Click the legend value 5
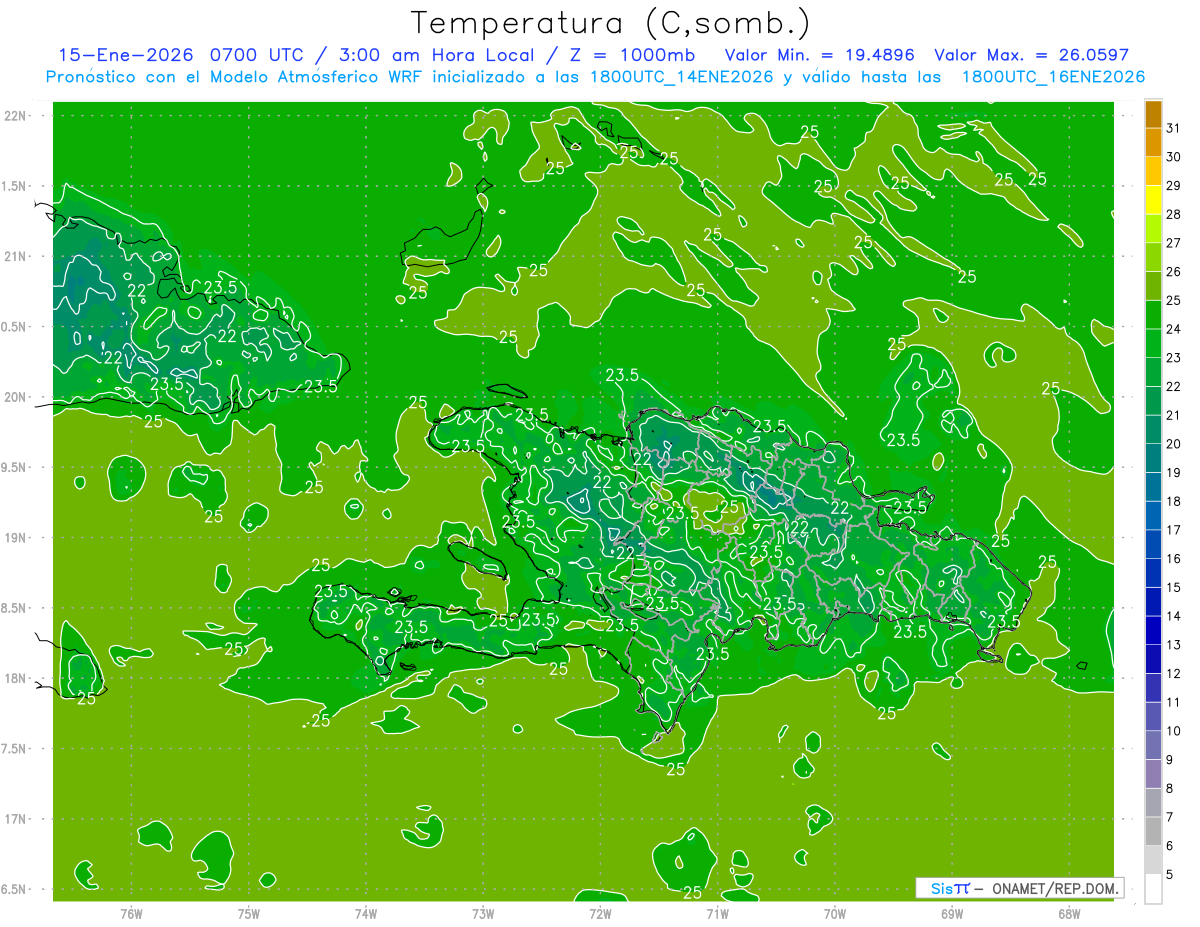The width and height of the screenshot is (1200, 927). click(x=1169, y=874)
